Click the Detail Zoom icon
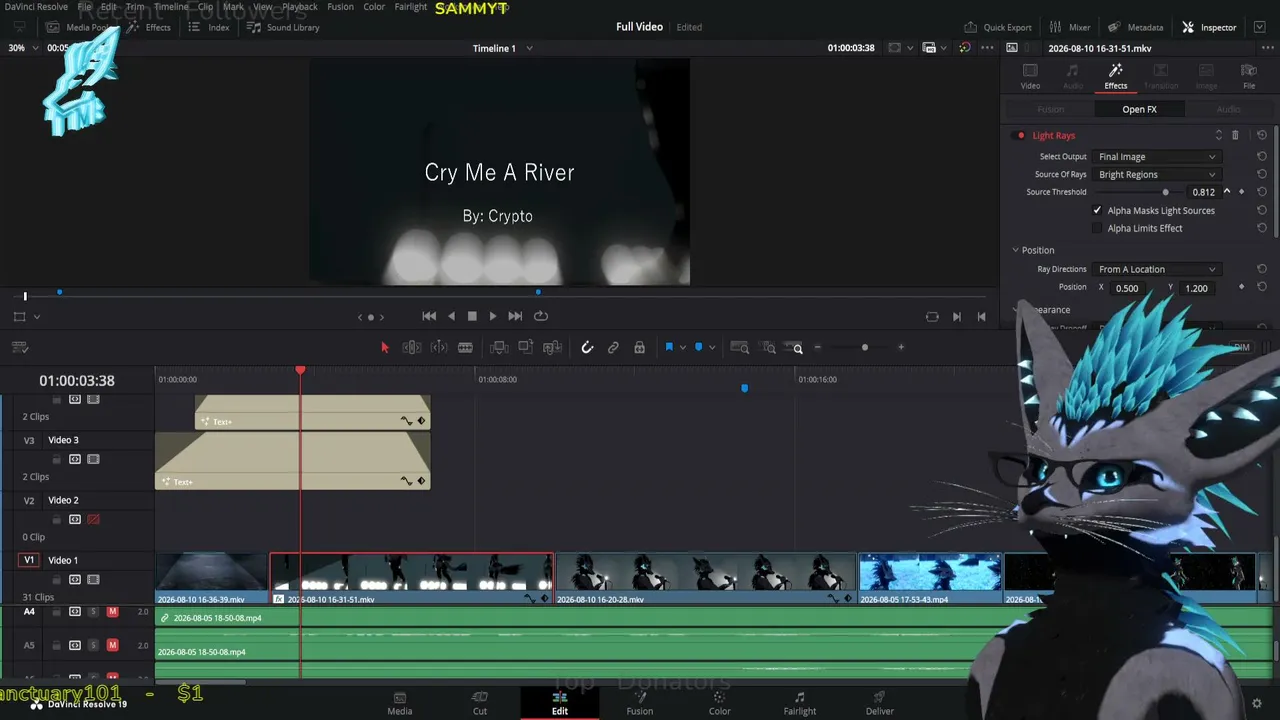Screen dimensions: 1280x720 coord(769,348)
